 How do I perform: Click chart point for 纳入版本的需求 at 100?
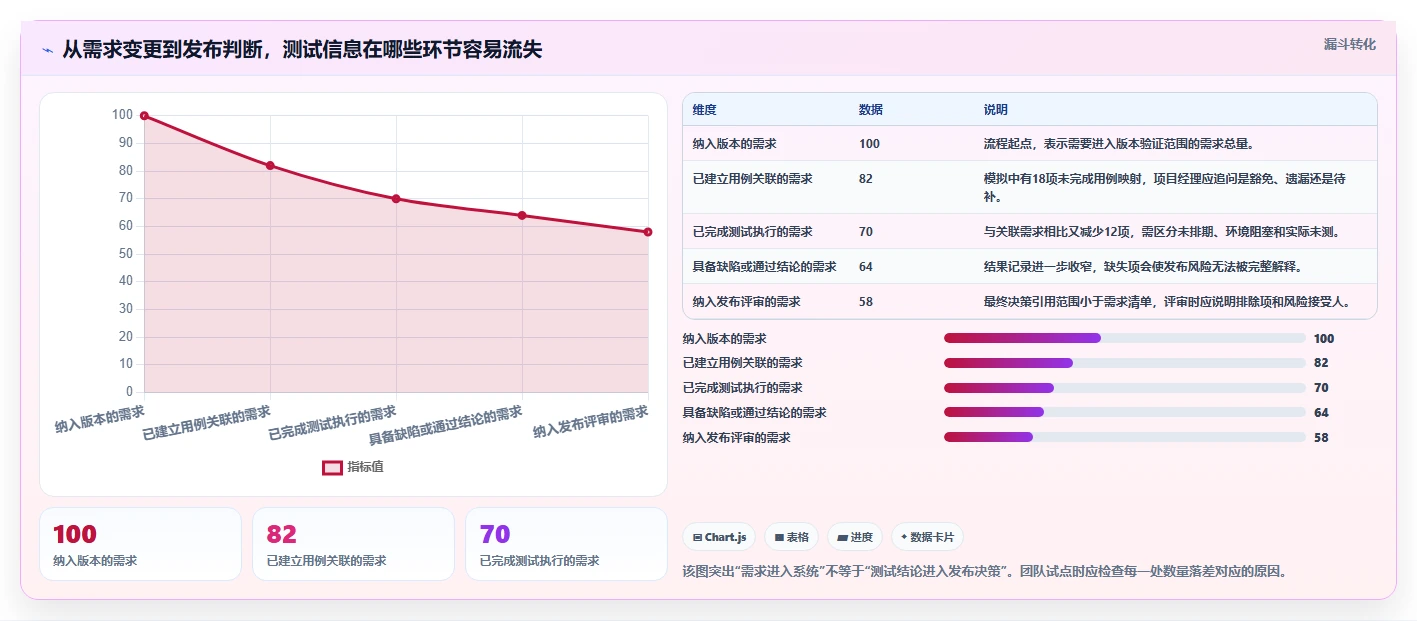pos(144,116)
